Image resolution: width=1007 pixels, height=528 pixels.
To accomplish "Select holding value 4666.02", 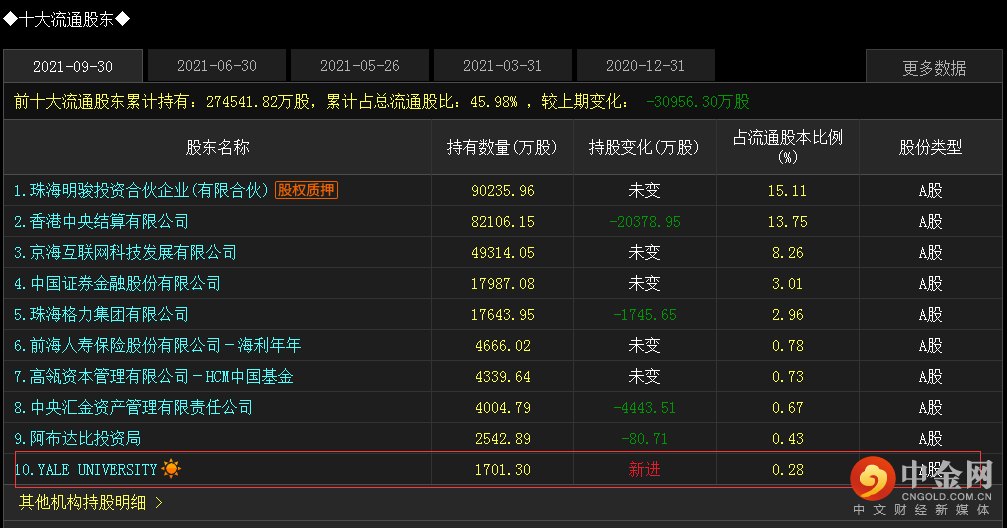I will [x=503, y=346].
